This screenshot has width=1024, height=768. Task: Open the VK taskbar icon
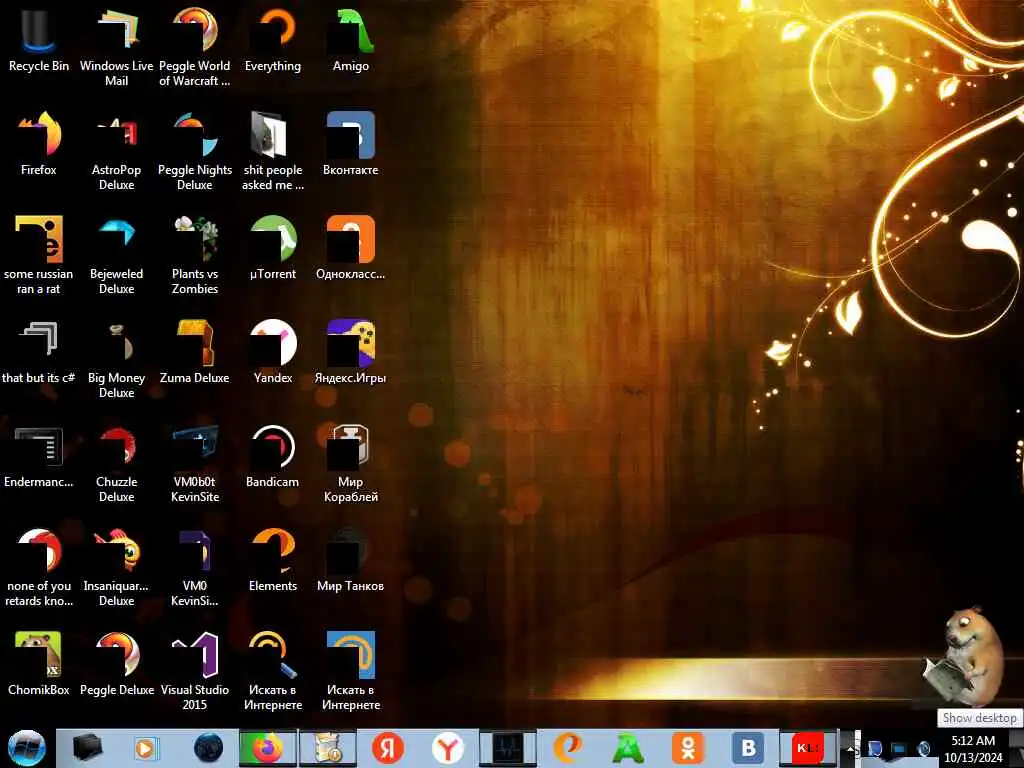(748, 748)
